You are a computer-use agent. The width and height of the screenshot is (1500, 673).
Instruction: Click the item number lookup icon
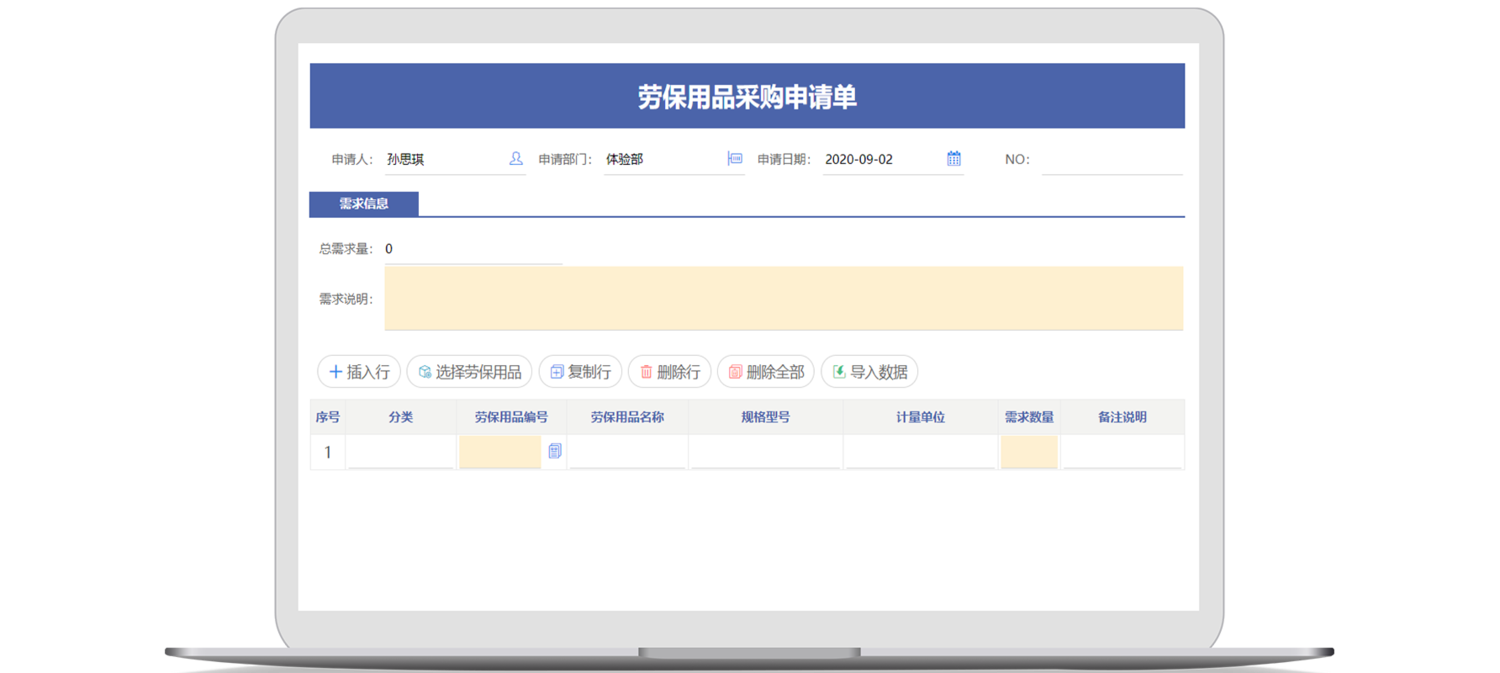555,451
